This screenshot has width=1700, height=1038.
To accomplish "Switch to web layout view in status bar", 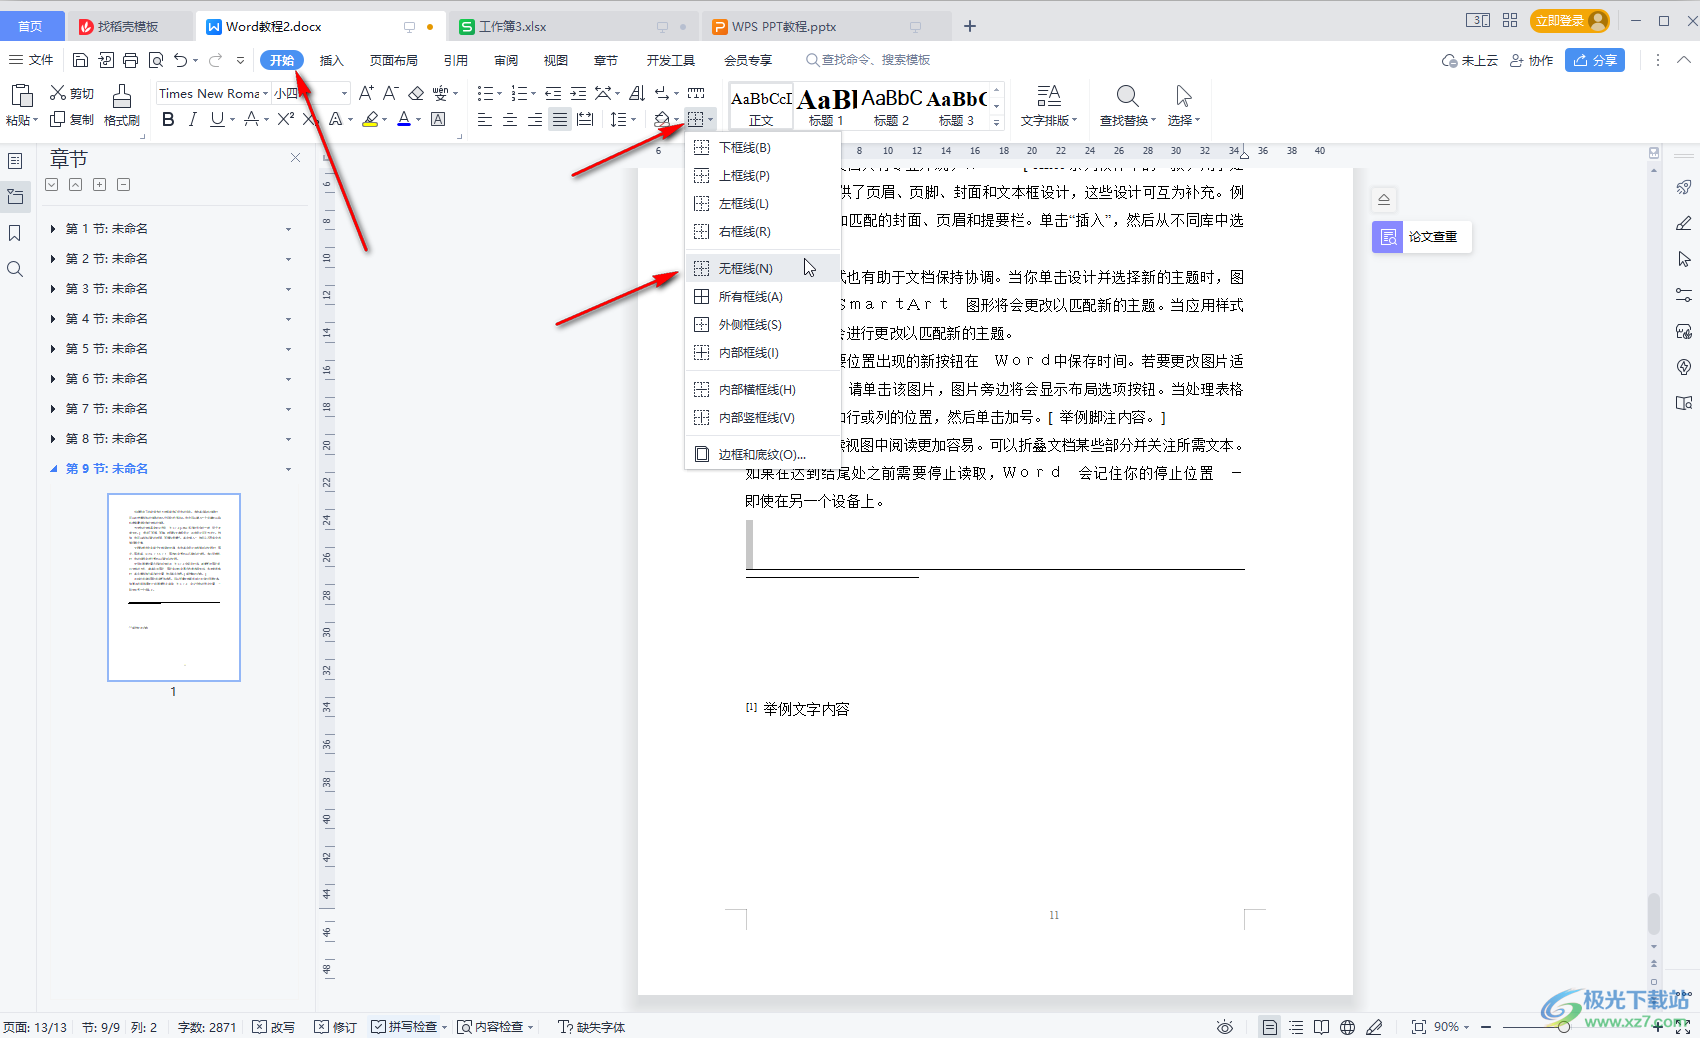I will (x=1348, y=1027).
